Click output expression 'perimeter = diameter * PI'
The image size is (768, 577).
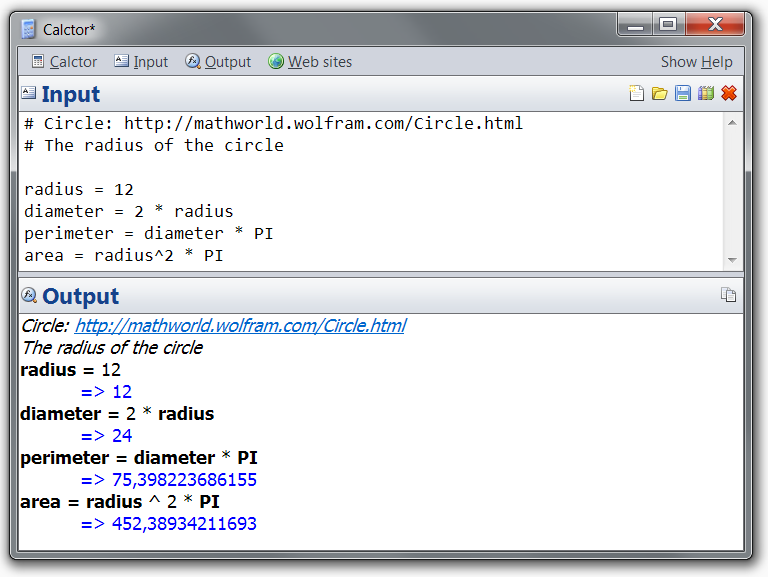tap(139, 458)
